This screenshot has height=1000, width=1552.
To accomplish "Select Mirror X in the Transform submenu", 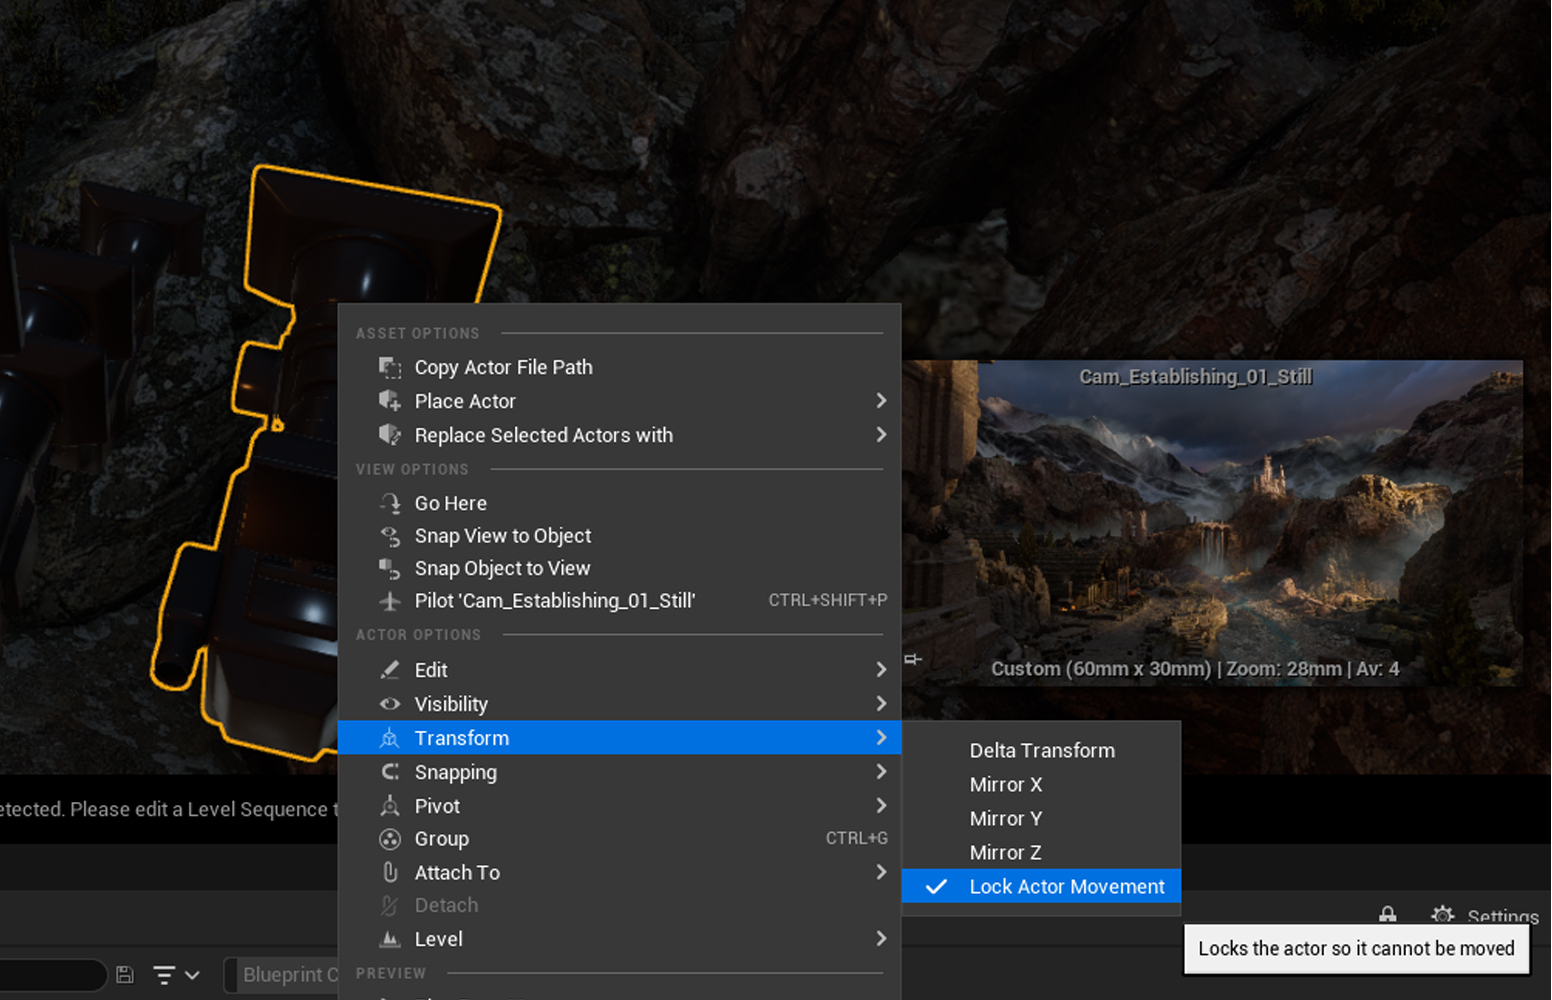I will (x=1041, y=785).
